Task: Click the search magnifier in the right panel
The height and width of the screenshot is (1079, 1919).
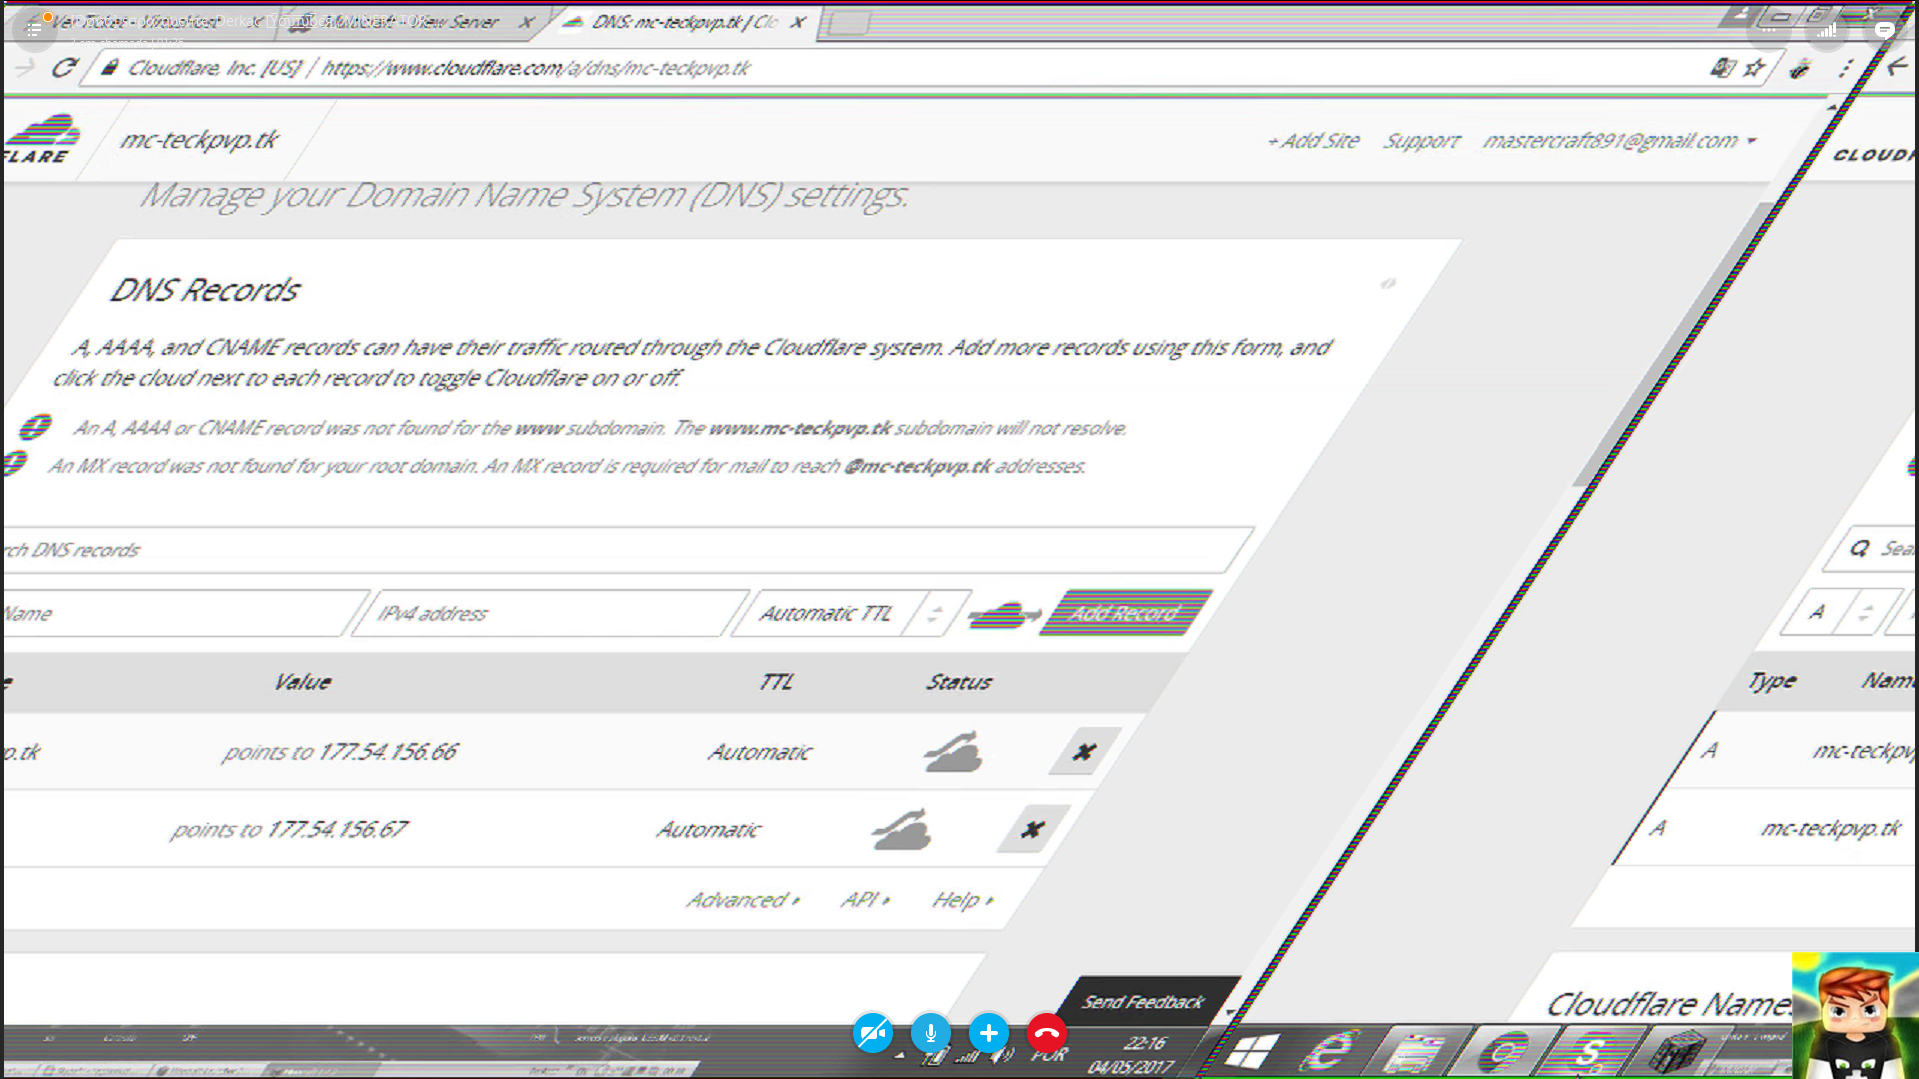Action: coord(1859,548)
